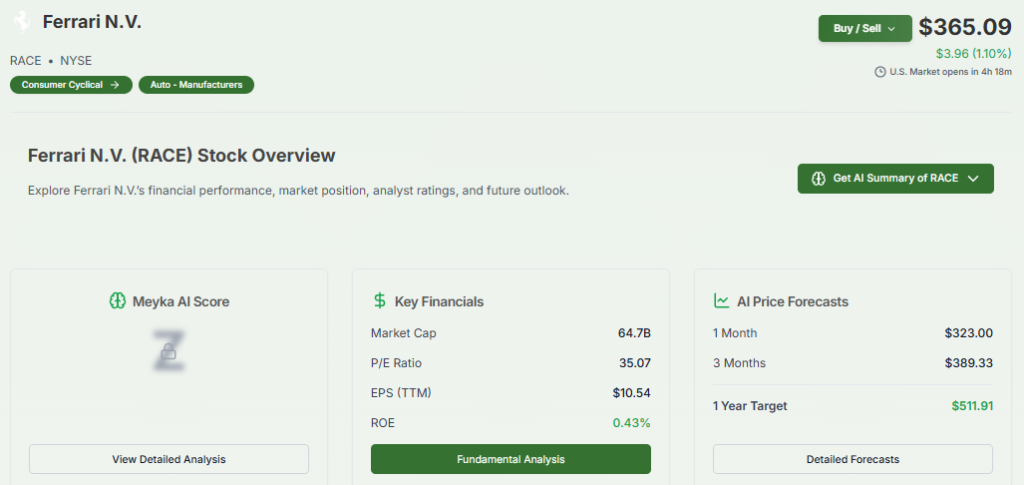Select the $365.09 stock price
Viewport: 1024px width, 485px height.
pyautogui.click(x=965, y=27)
